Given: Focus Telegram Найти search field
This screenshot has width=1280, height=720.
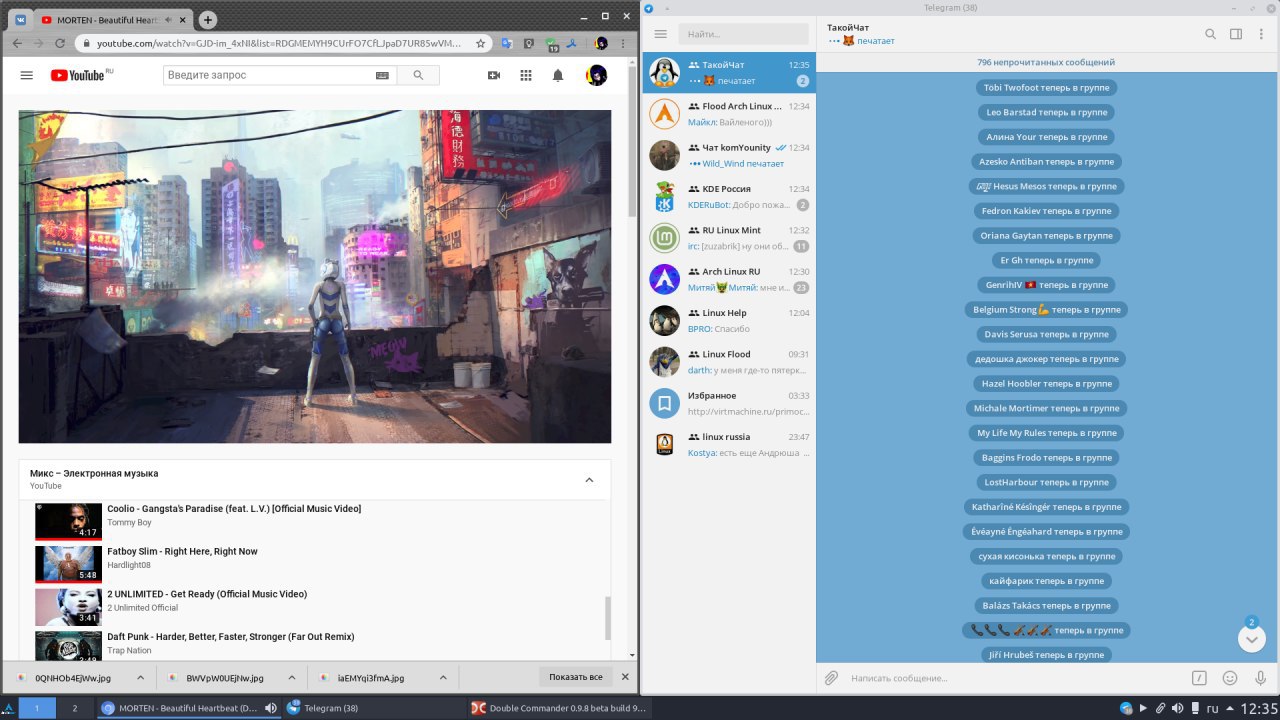Looking at the screenshot, I should 743,34.
